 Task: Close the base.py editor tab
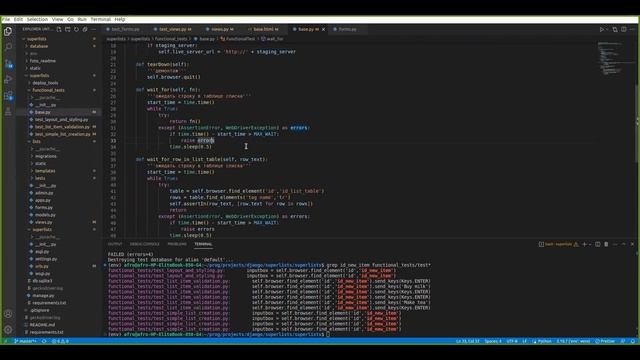pos(323,29)
